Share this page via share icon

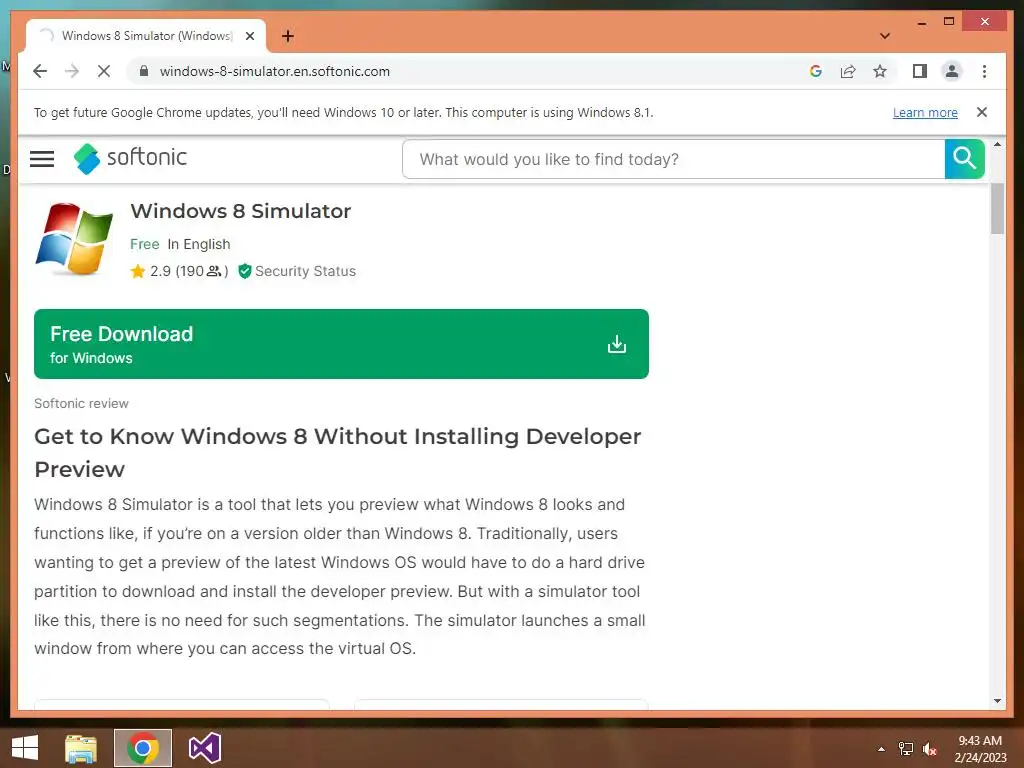848,71
